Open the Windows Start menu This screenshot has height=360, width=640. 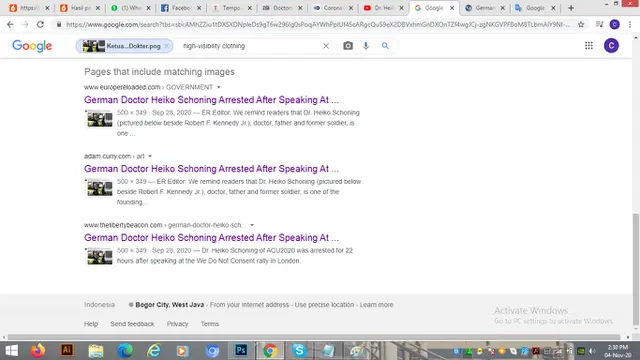point(12,351)
